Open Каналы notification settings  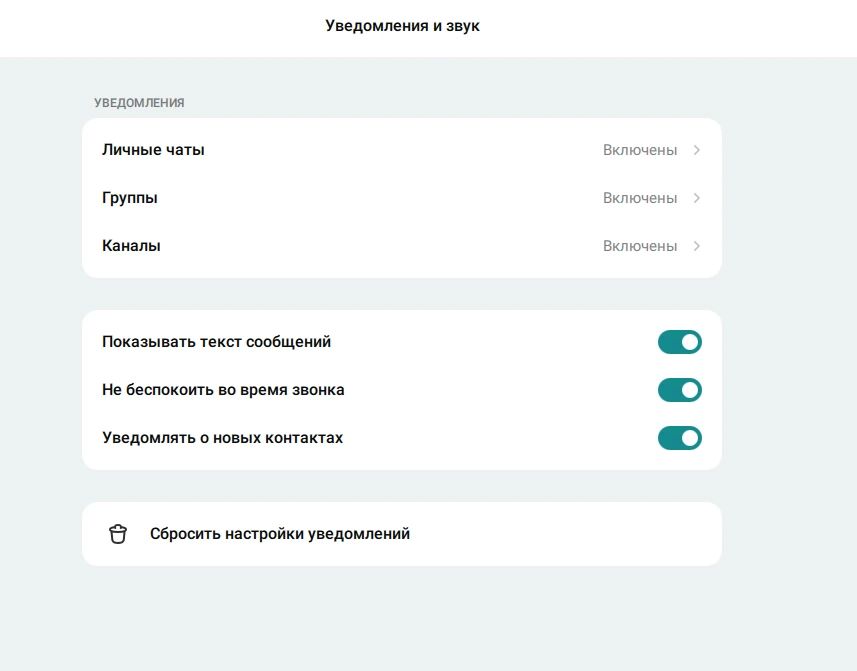tap(402, 246)
